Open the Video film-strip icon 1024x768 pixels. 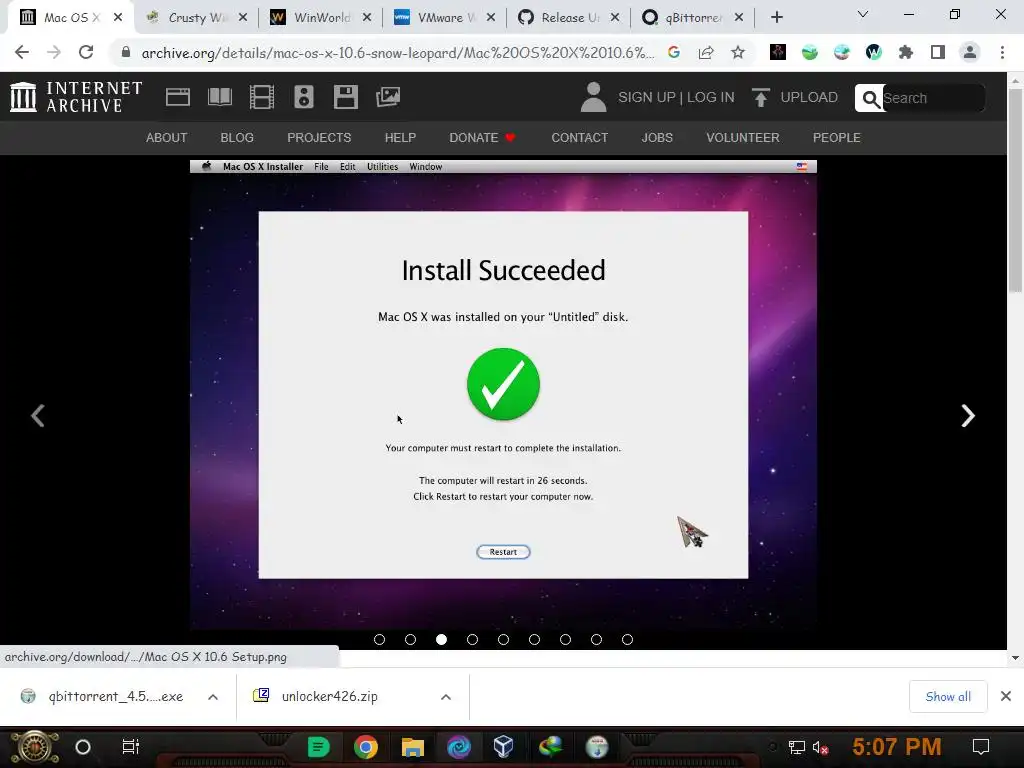pyautogui.click(x=262, y=97)
